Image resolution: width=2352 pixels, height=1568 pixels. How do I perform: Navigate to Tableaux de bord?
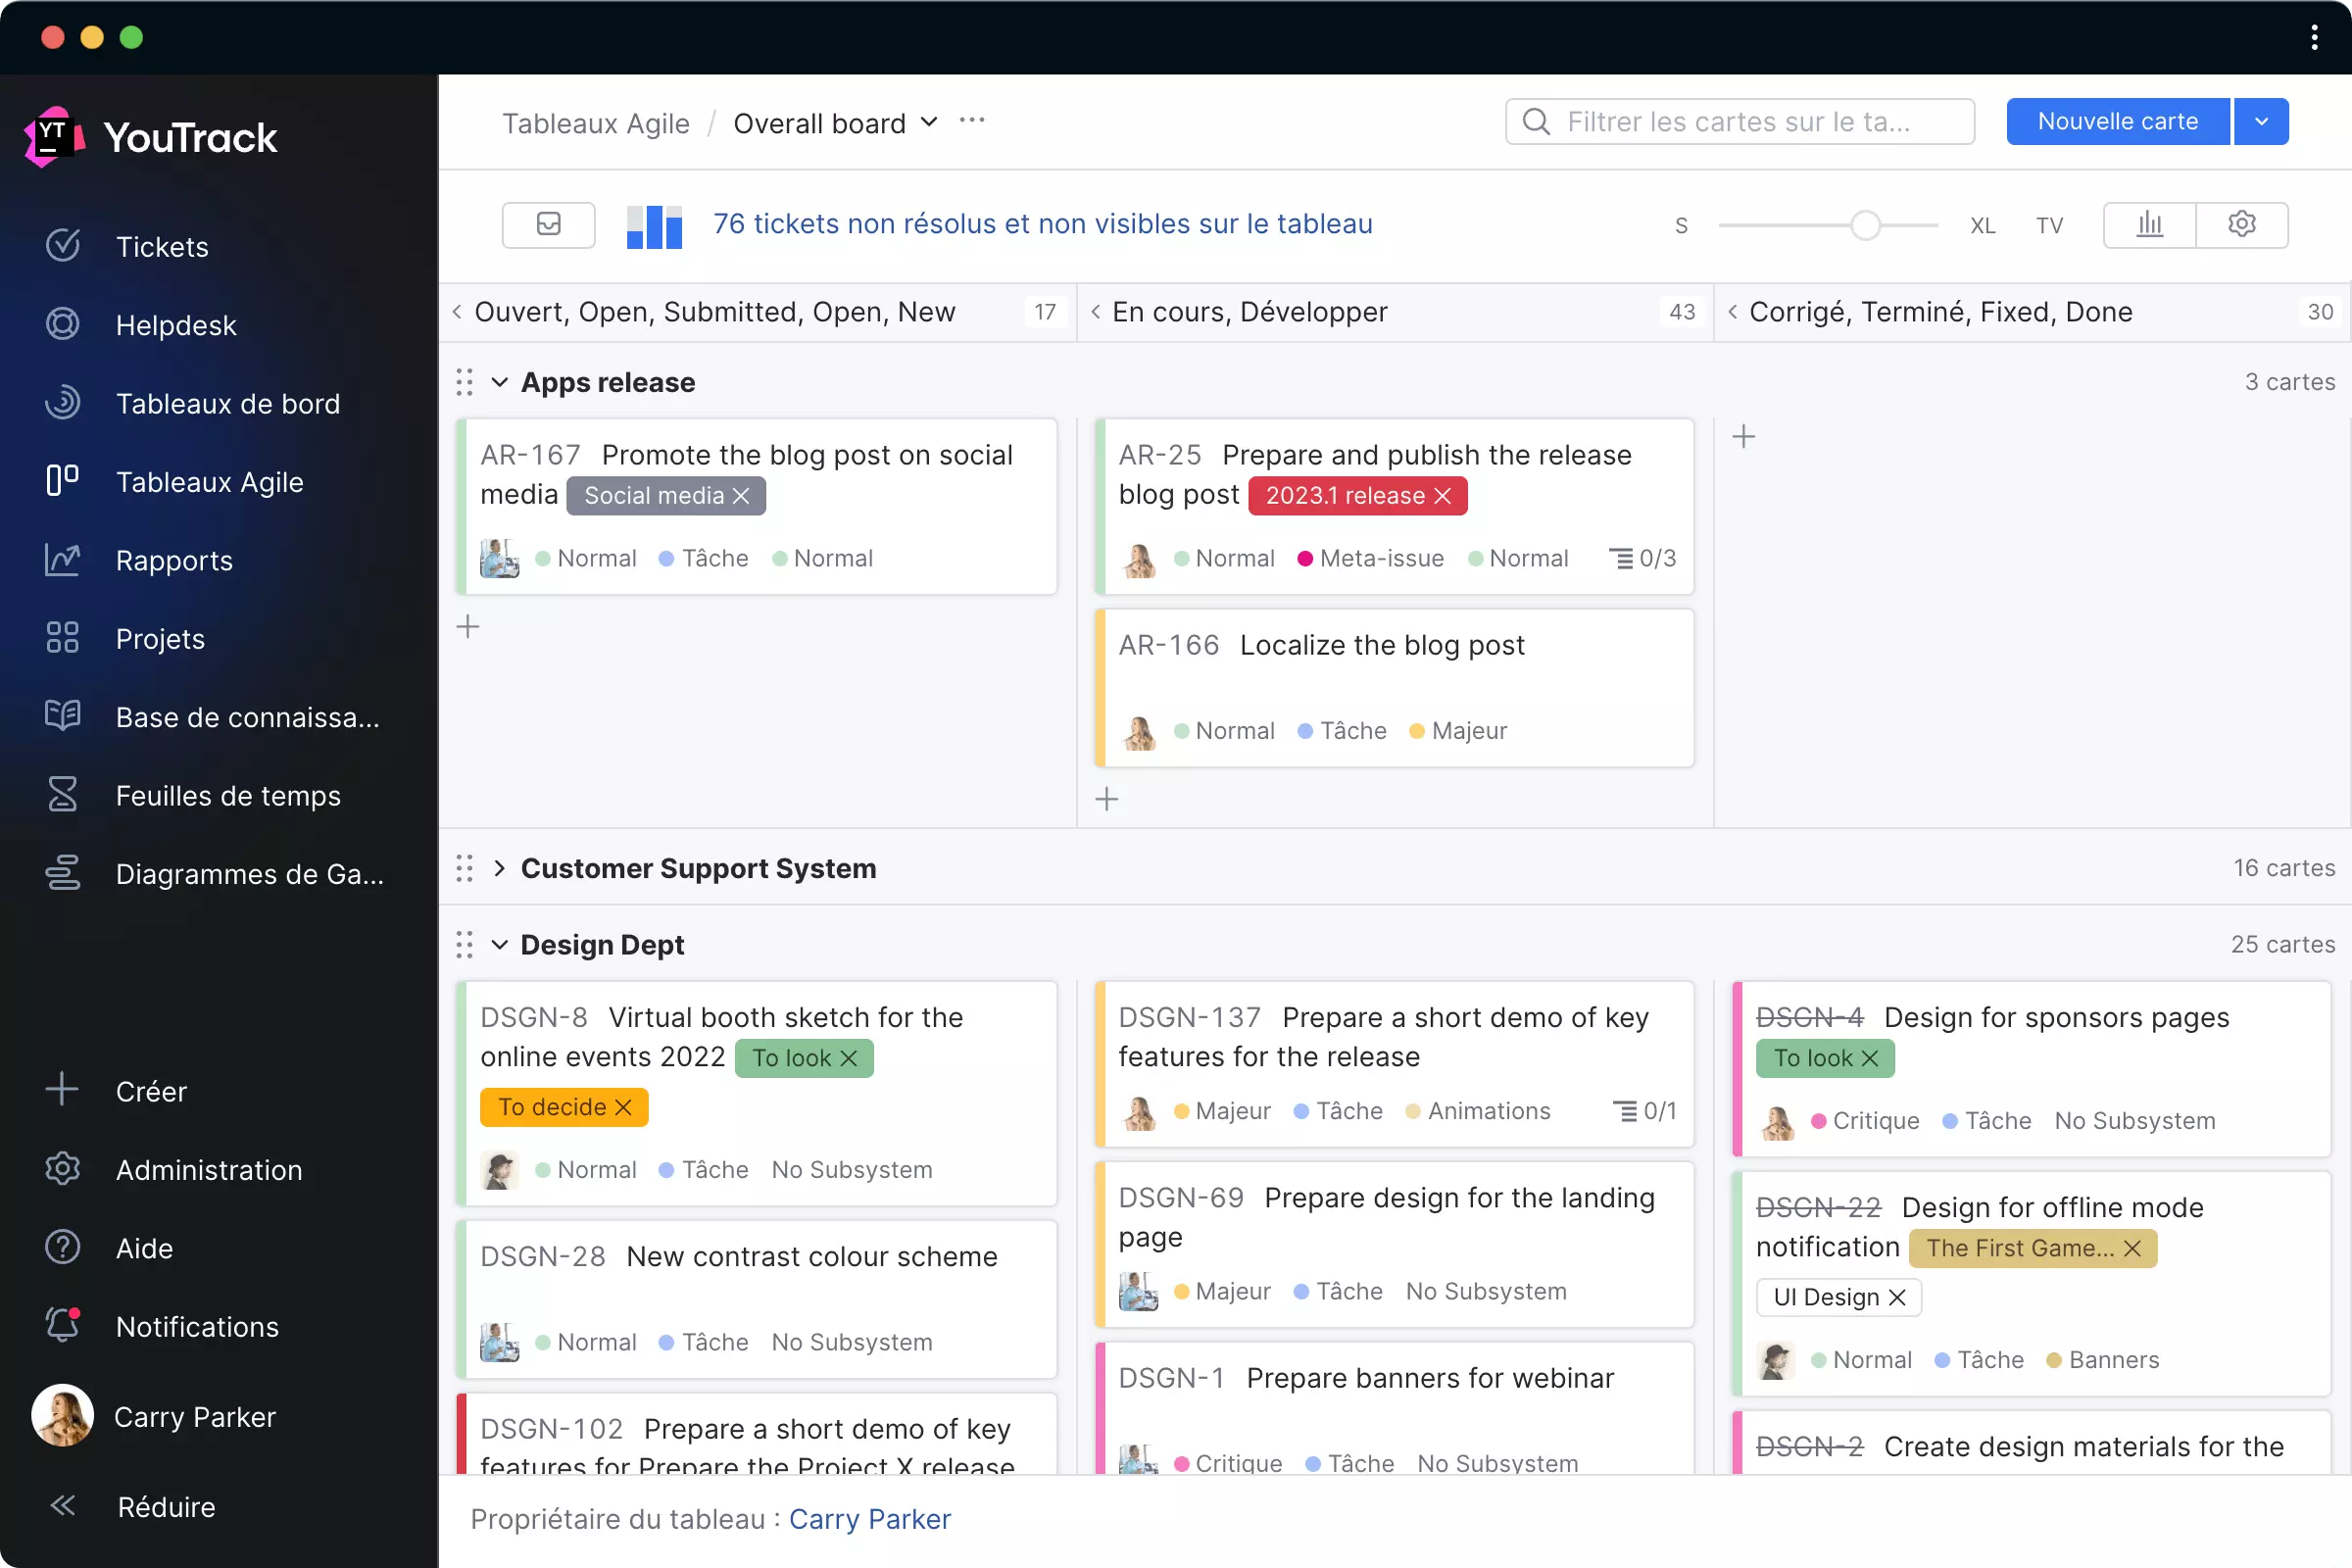(x=229, y=403)
